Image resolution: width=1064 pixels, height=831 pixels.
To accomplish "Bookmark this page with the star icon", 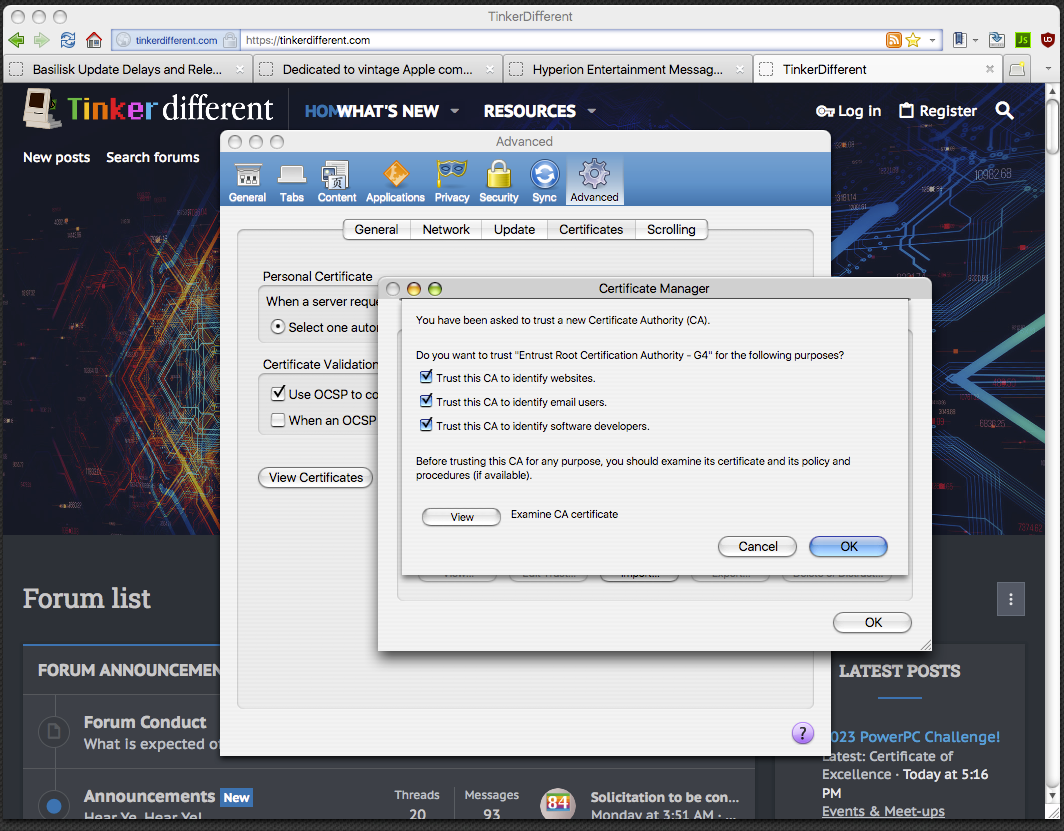I will tap(913, 40).
